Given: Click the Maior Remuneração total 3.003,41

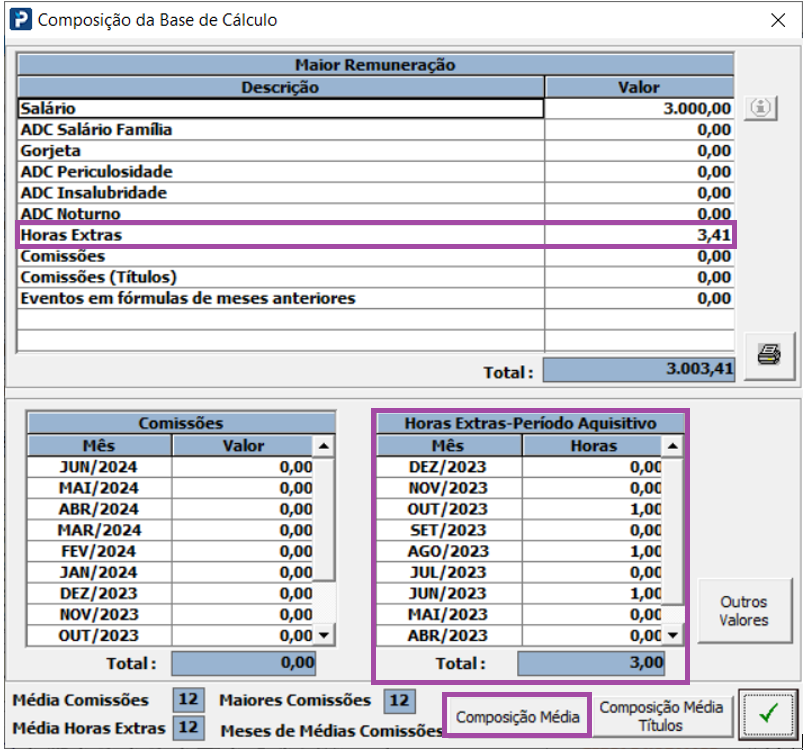Looking at the screenshot, I should tap(639, 369).
